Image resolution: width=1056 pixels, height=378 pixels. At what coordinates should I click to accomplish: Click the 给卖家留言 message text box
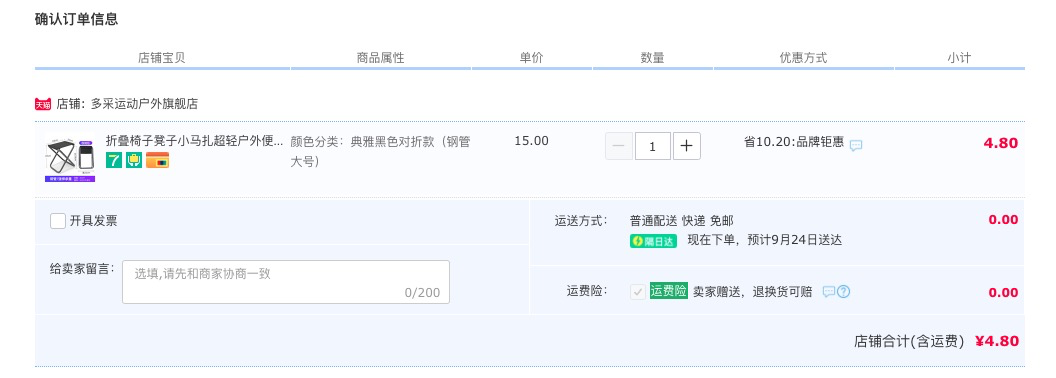click(286, 282)
